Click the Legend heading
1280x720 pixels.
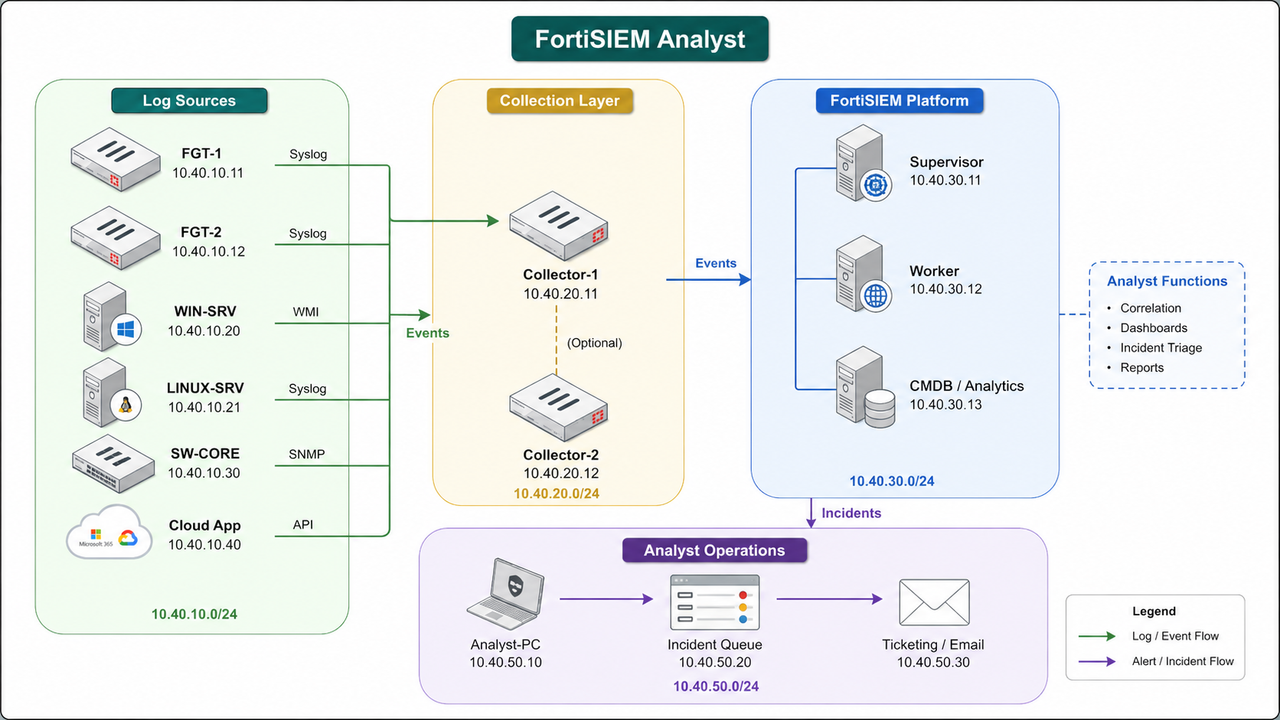tap(1154, 611)
